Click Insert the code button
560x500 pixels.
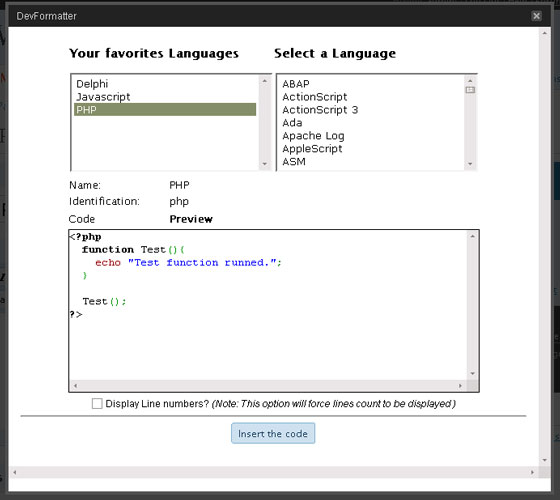pos(273,433)
